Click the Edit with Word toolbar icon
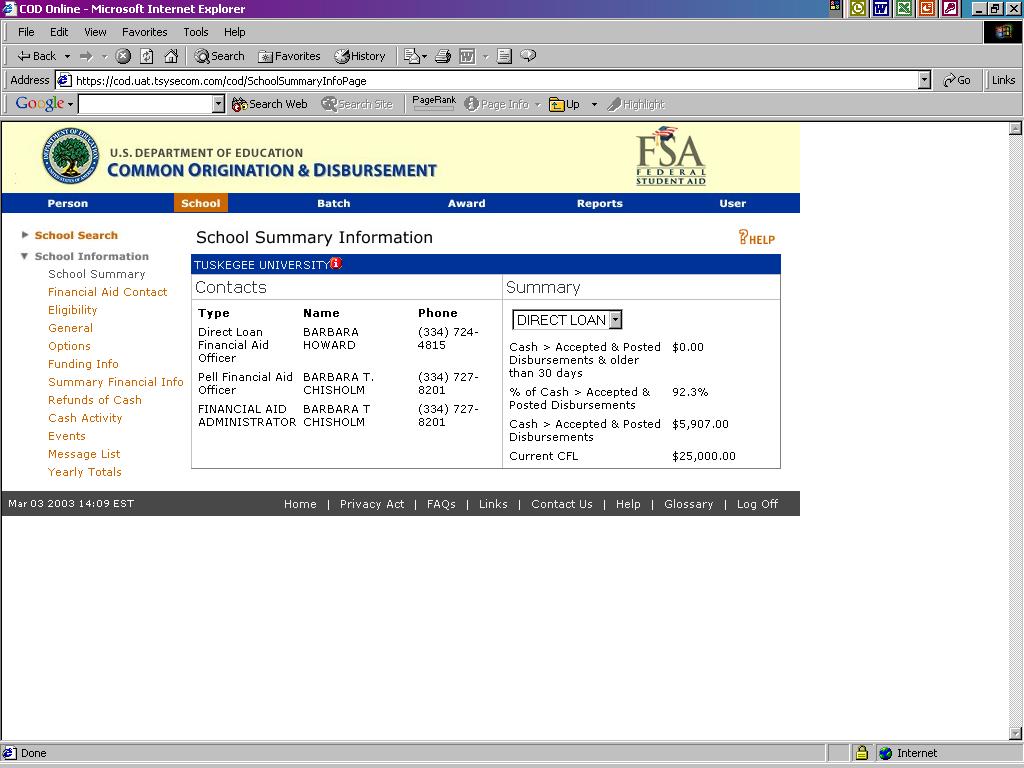1024x768 pixels. (x=468, y=56)
